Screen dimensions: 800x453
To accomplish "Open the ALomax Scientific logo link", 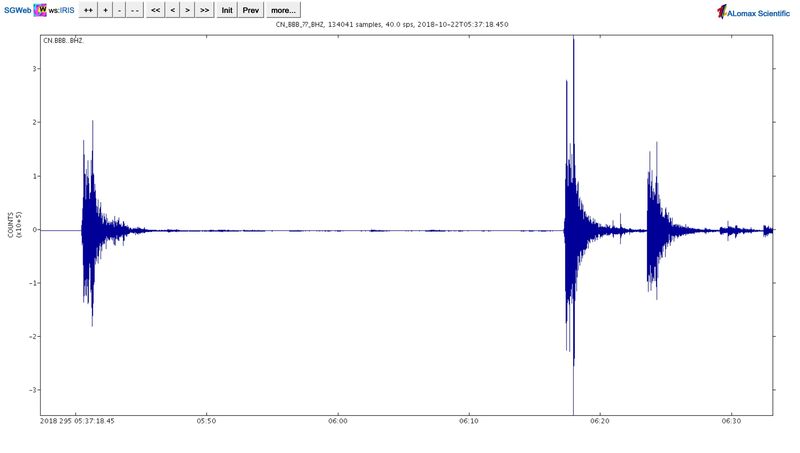I will 753,11.
